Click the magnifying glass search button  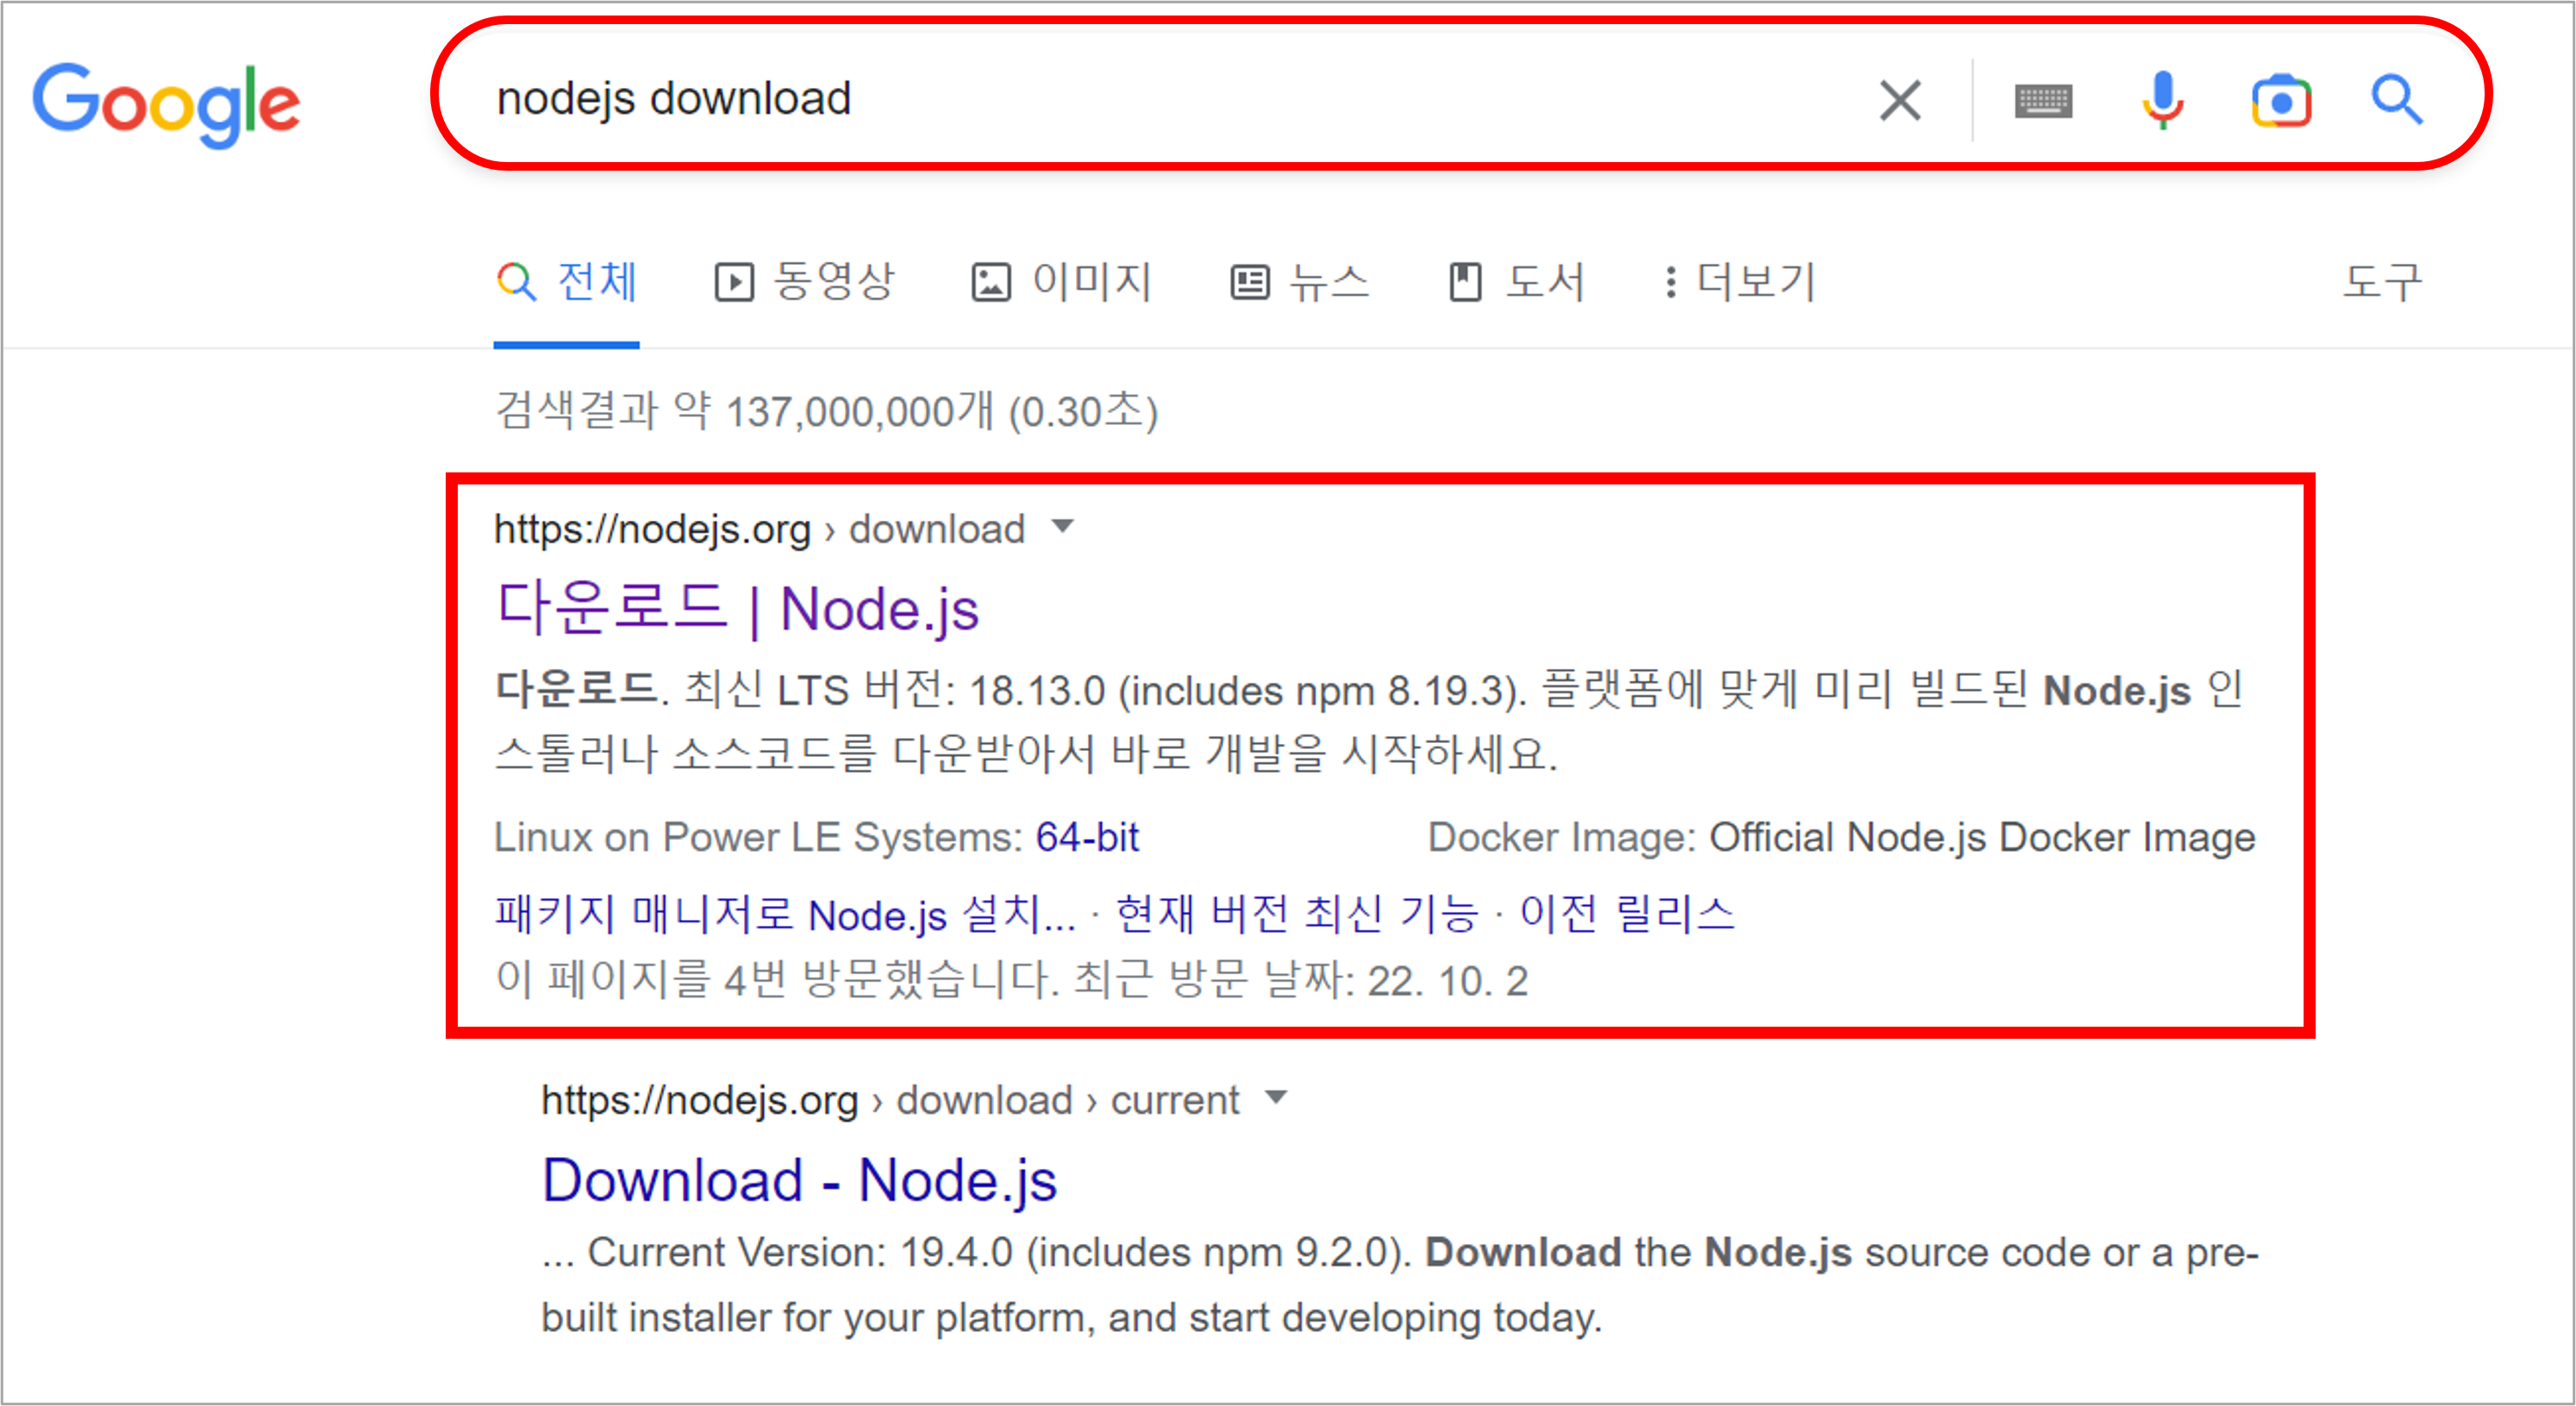tap(2397, 100)
